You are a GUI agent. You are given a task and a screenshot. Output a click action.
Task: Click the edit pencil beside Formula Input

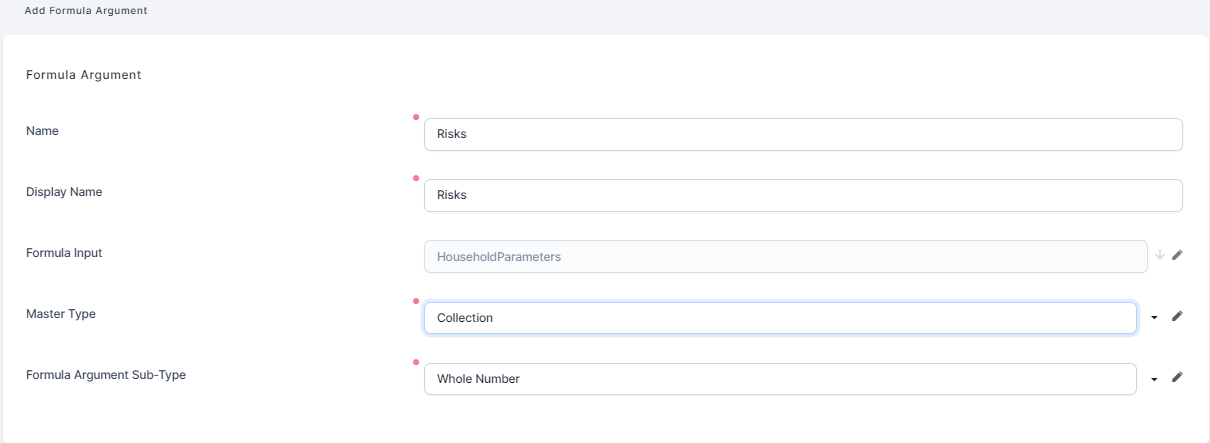tap(1177, 256)
